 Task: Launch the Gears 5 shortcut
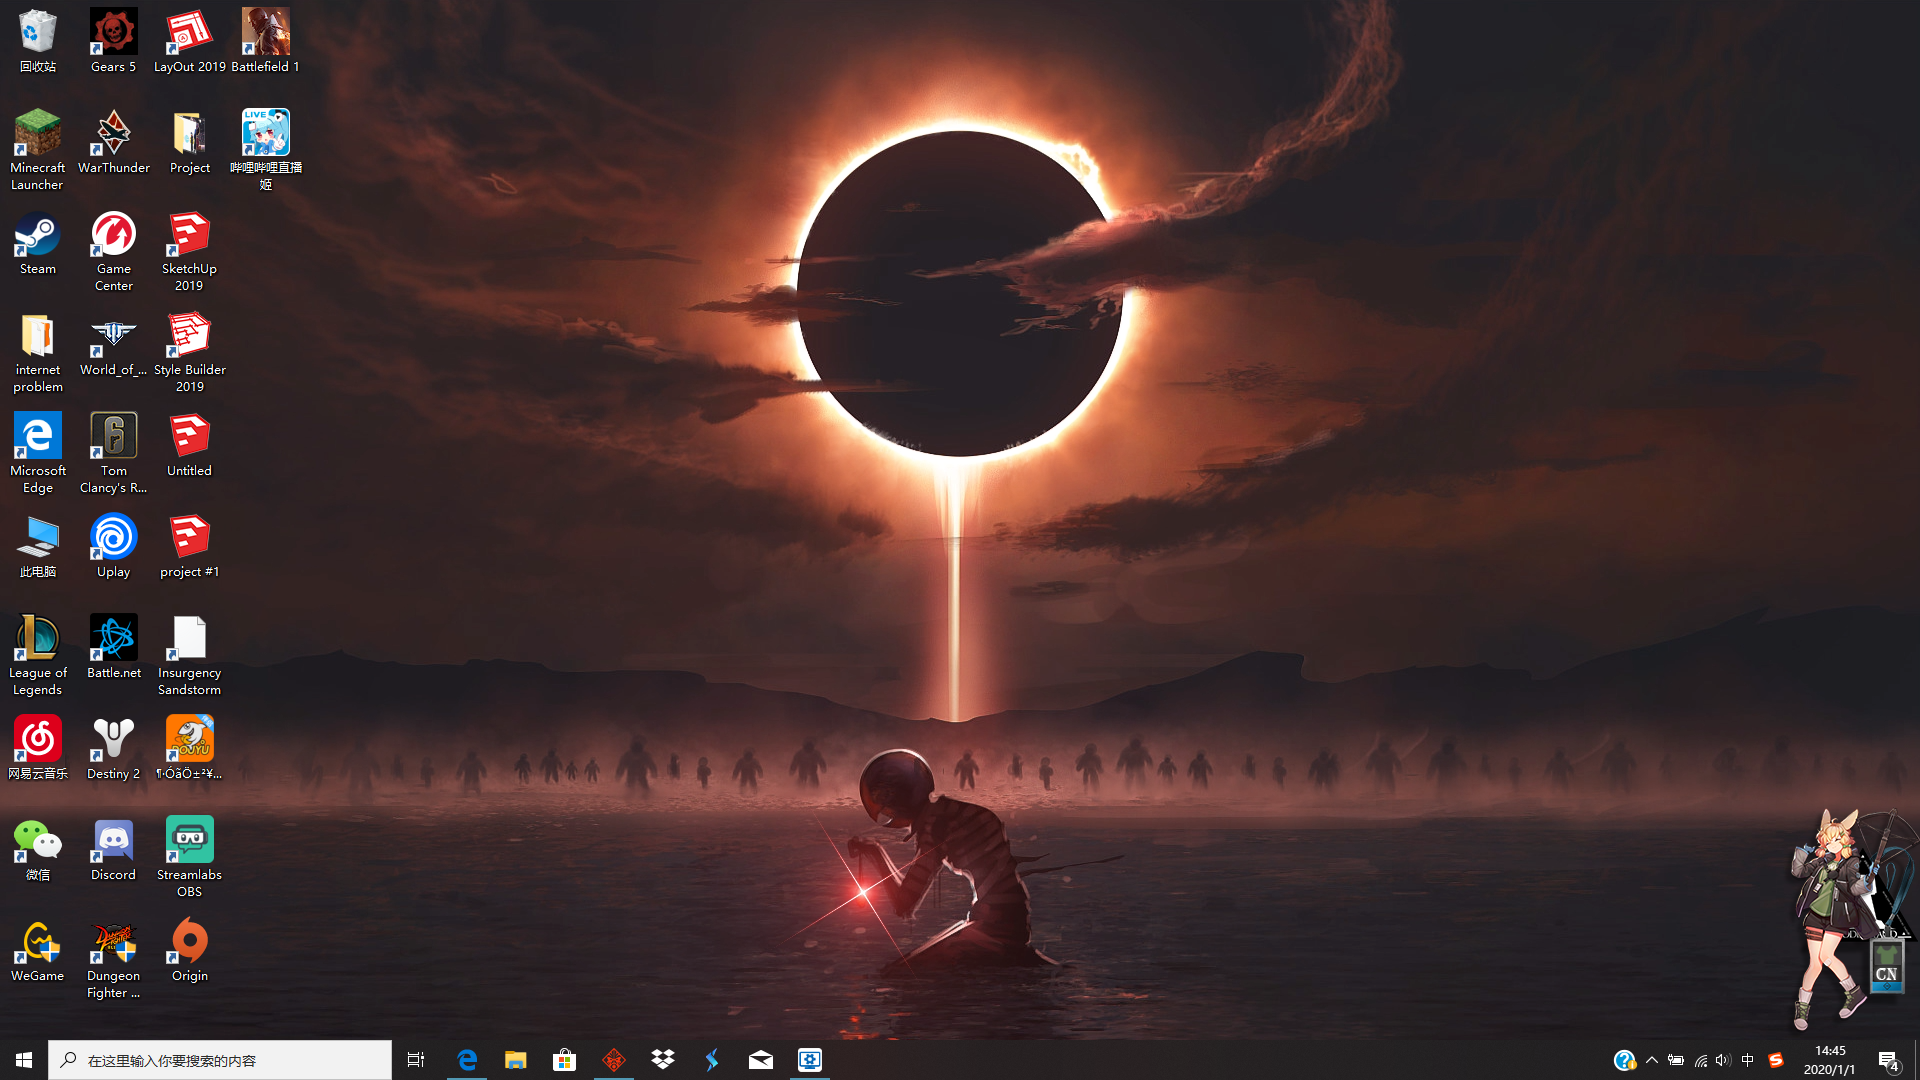click(x=113, y=42)
